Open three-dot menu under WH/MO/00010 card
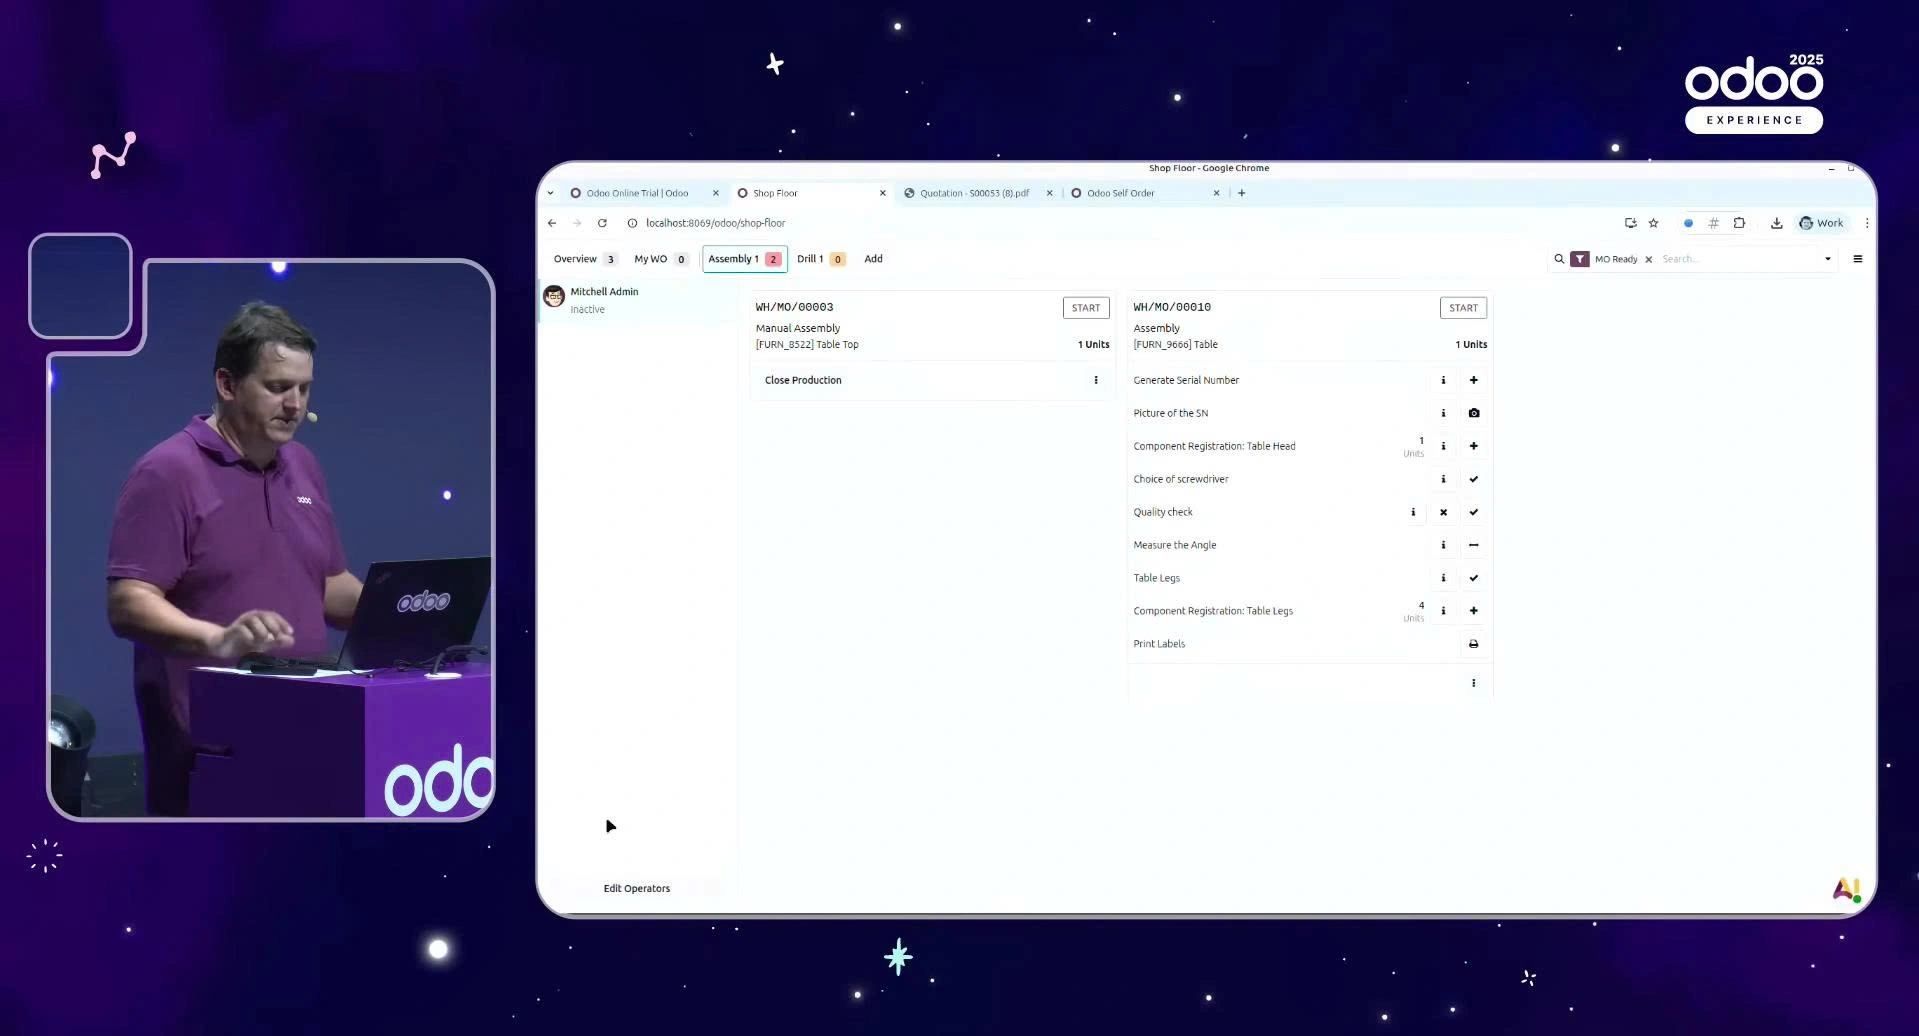 tap(1473, 683)
